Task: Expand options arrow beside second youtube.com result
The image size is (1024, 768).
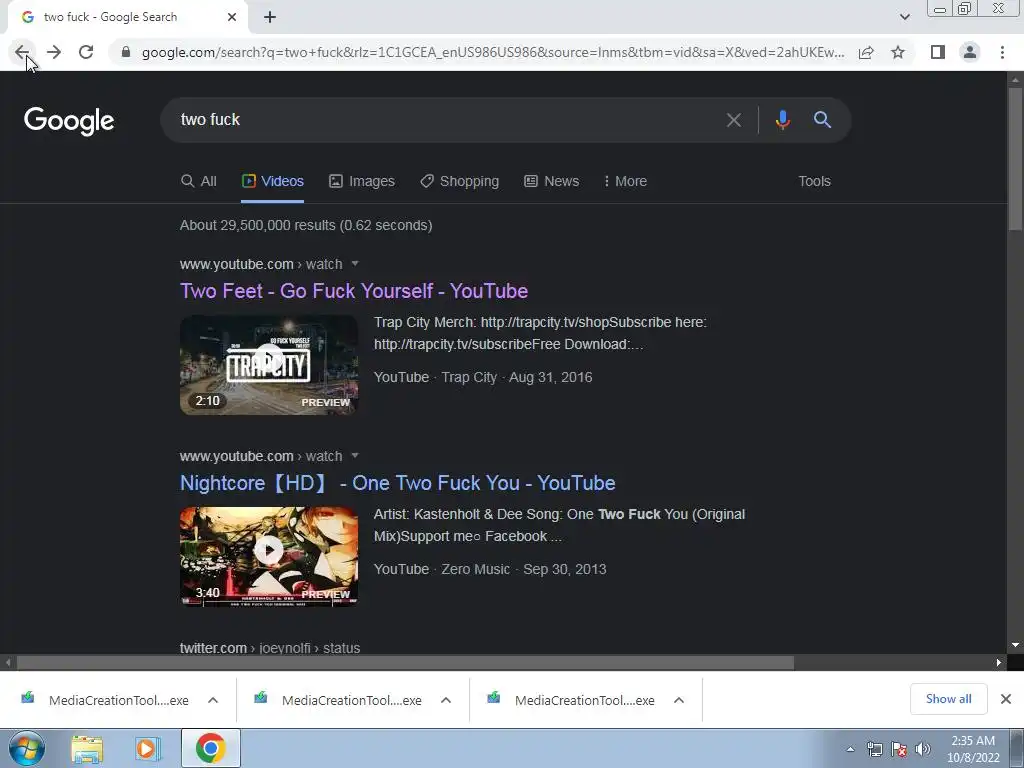Action: point(355,456)
